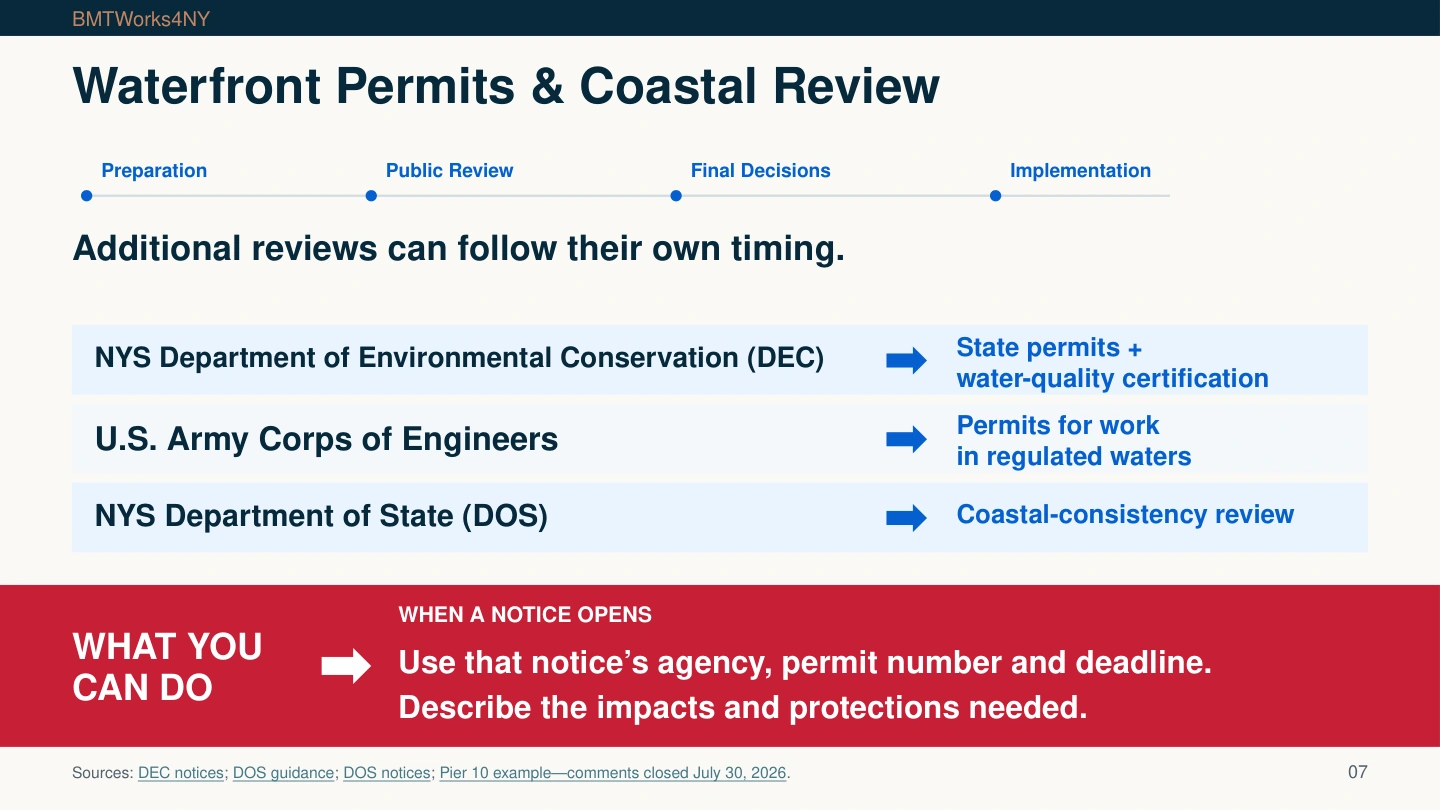Follow the DOS notices link

387,773
